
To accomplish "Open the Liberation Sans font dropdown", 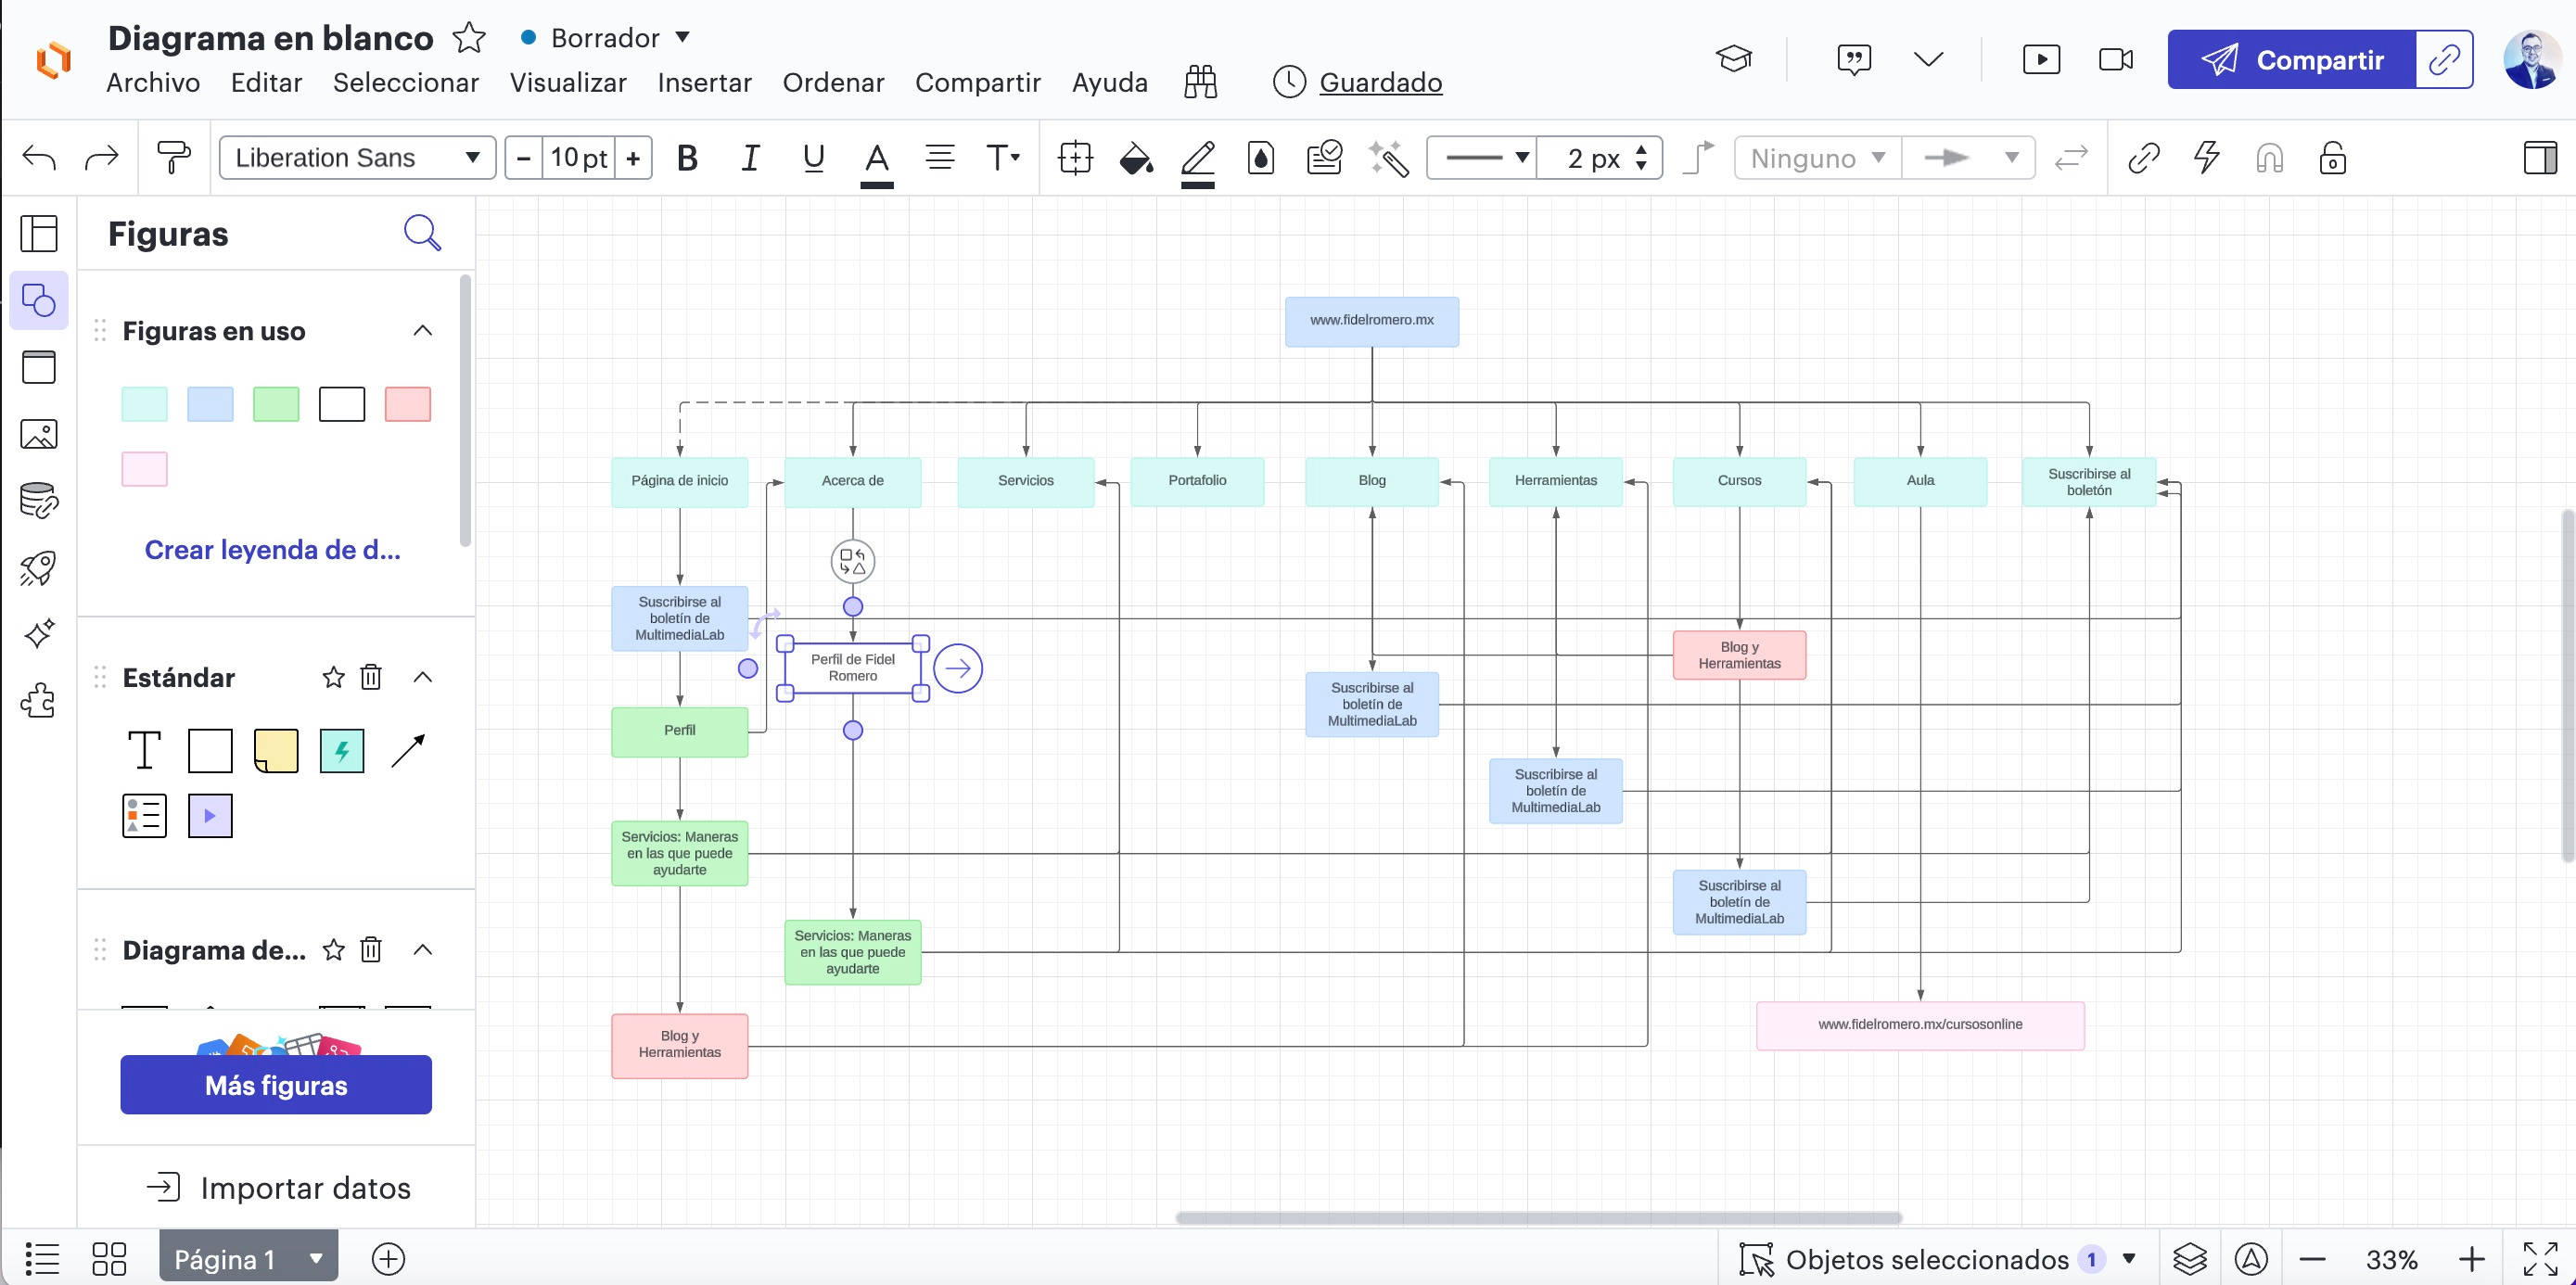I will [x=357, y=158].
